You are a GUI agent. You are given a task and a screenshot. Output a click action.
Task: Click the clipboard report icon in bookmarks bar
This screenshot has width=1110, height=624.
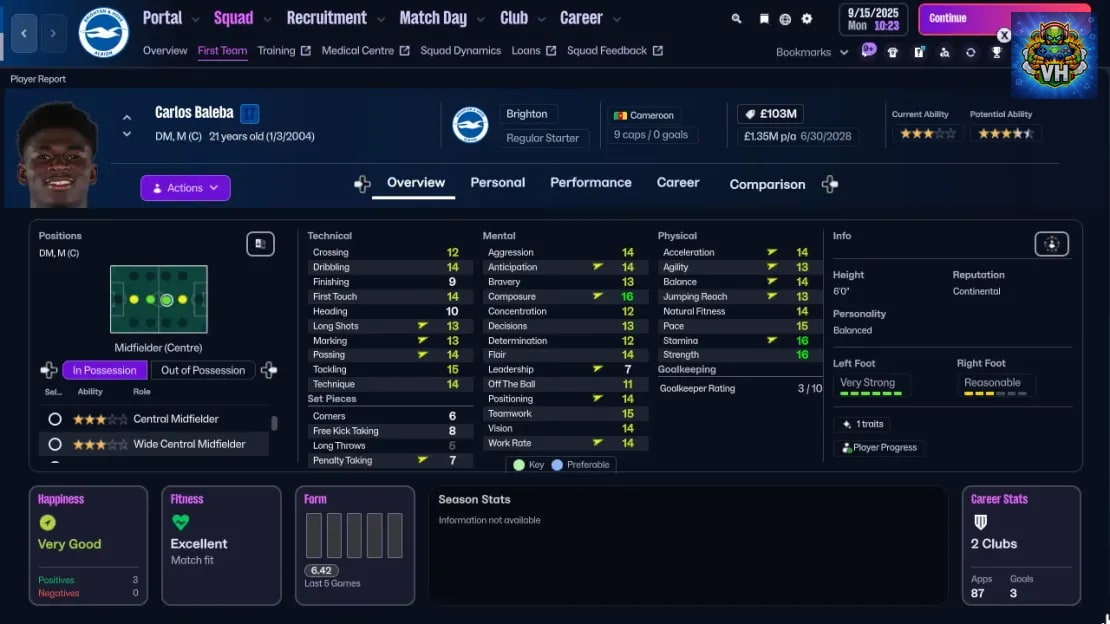pyautogui.click(x=919, y=52)
